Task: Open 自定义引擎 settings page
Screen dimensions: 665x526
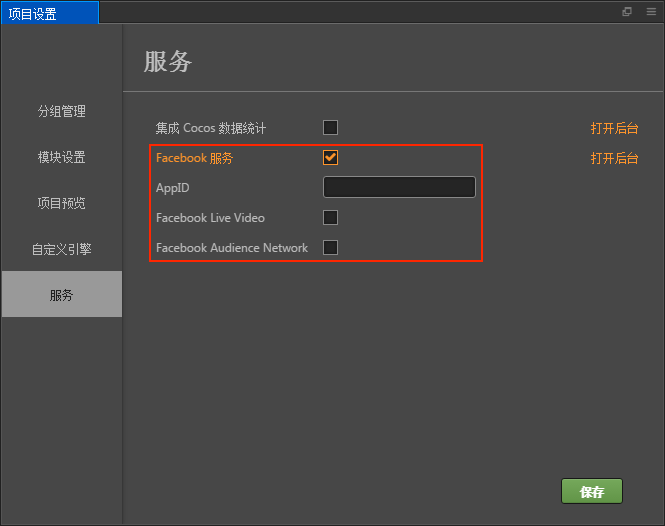Action: 62,249
